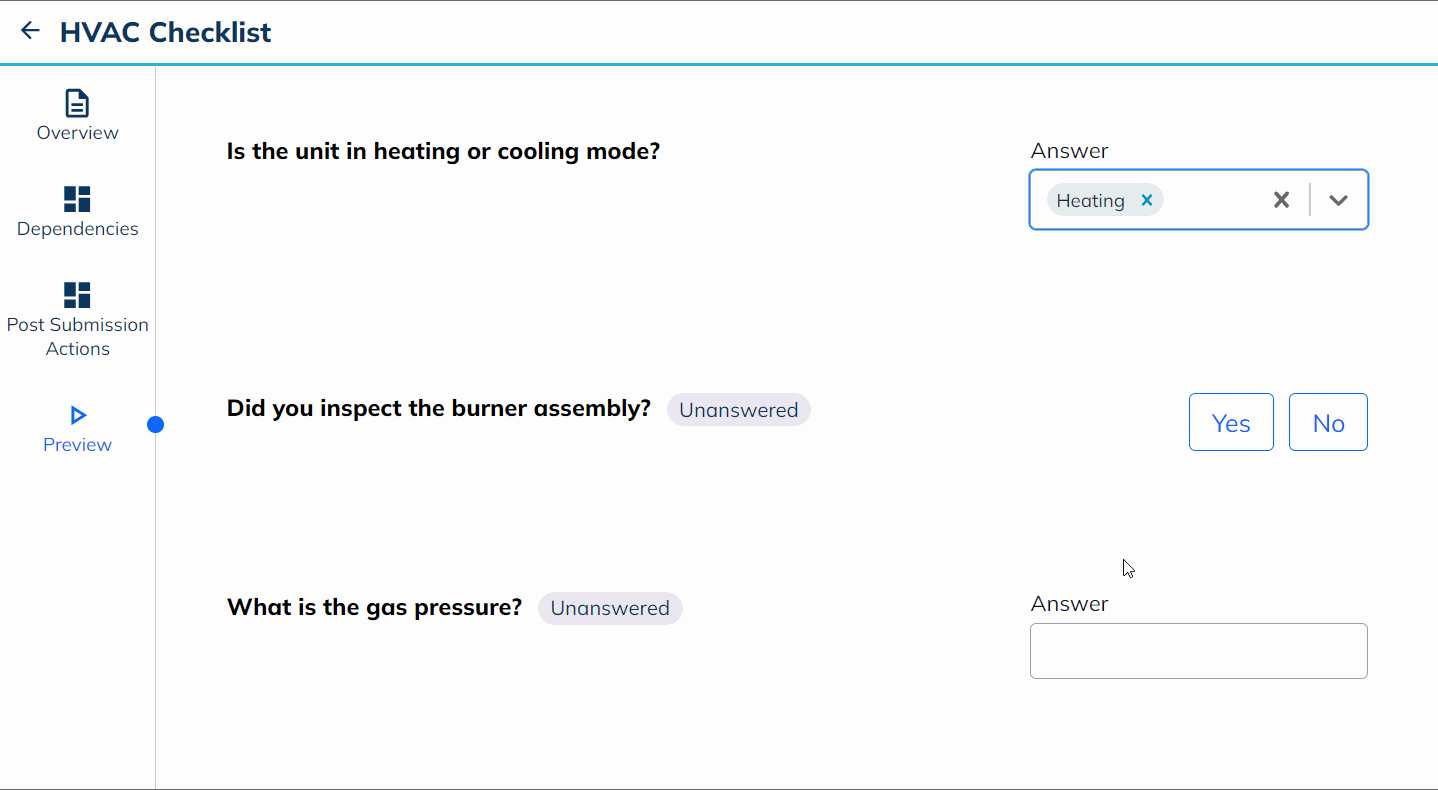Screen dimensions: 1438x790
Task: Click the Post Submission Actions icon
Action: (x=77, y=295)
